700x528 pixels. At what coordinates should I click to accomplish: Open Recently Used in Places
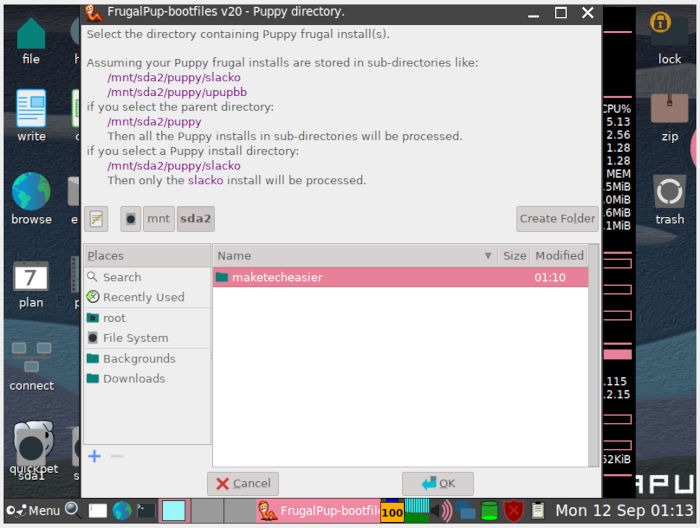click(x=147, y=297)
